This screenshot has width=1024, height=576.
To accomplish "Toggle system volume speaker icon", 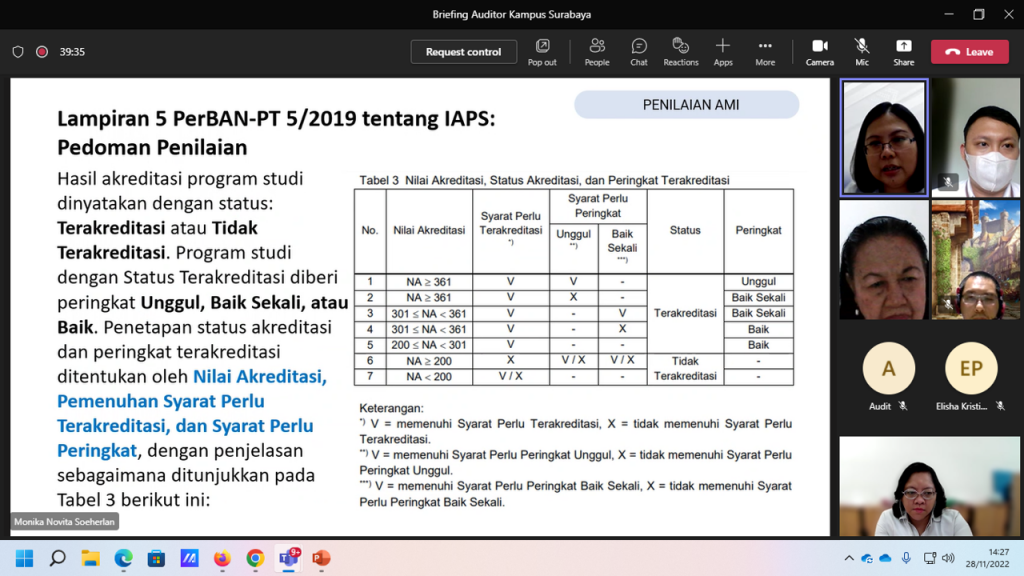I will 948,558.
